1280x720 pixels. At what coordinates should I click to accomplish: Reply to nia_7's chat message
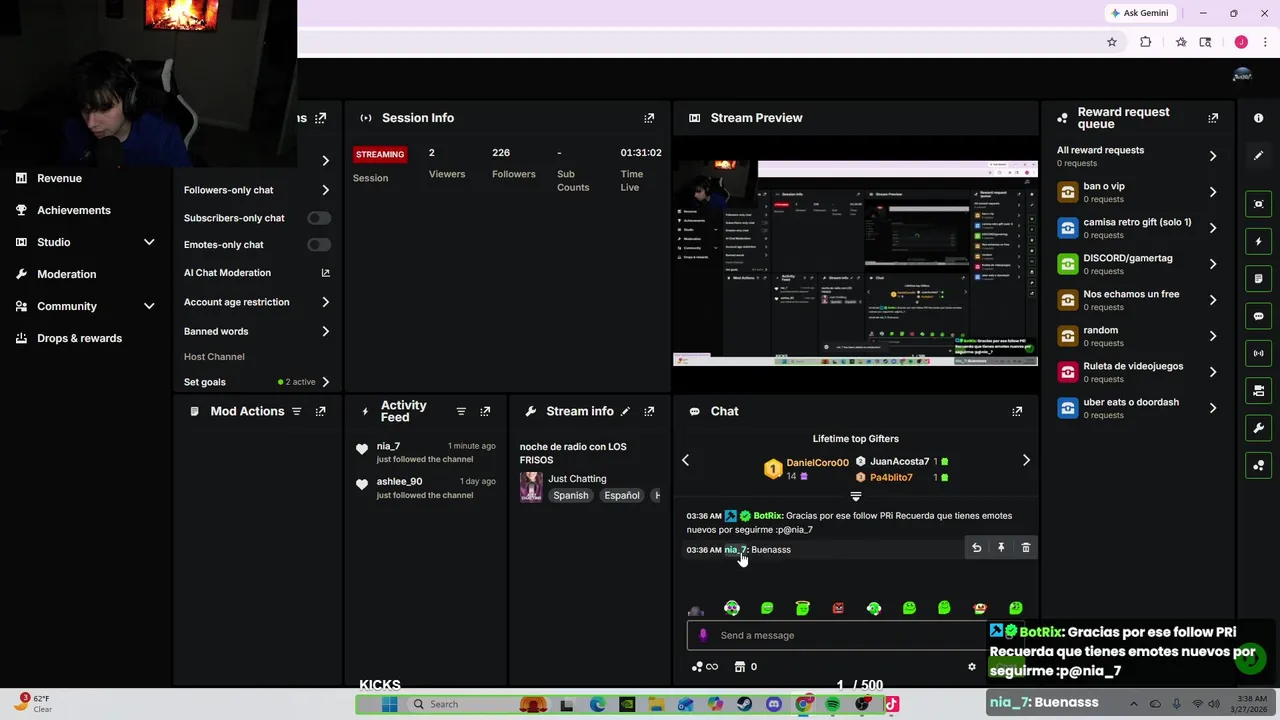click(976, 548)
